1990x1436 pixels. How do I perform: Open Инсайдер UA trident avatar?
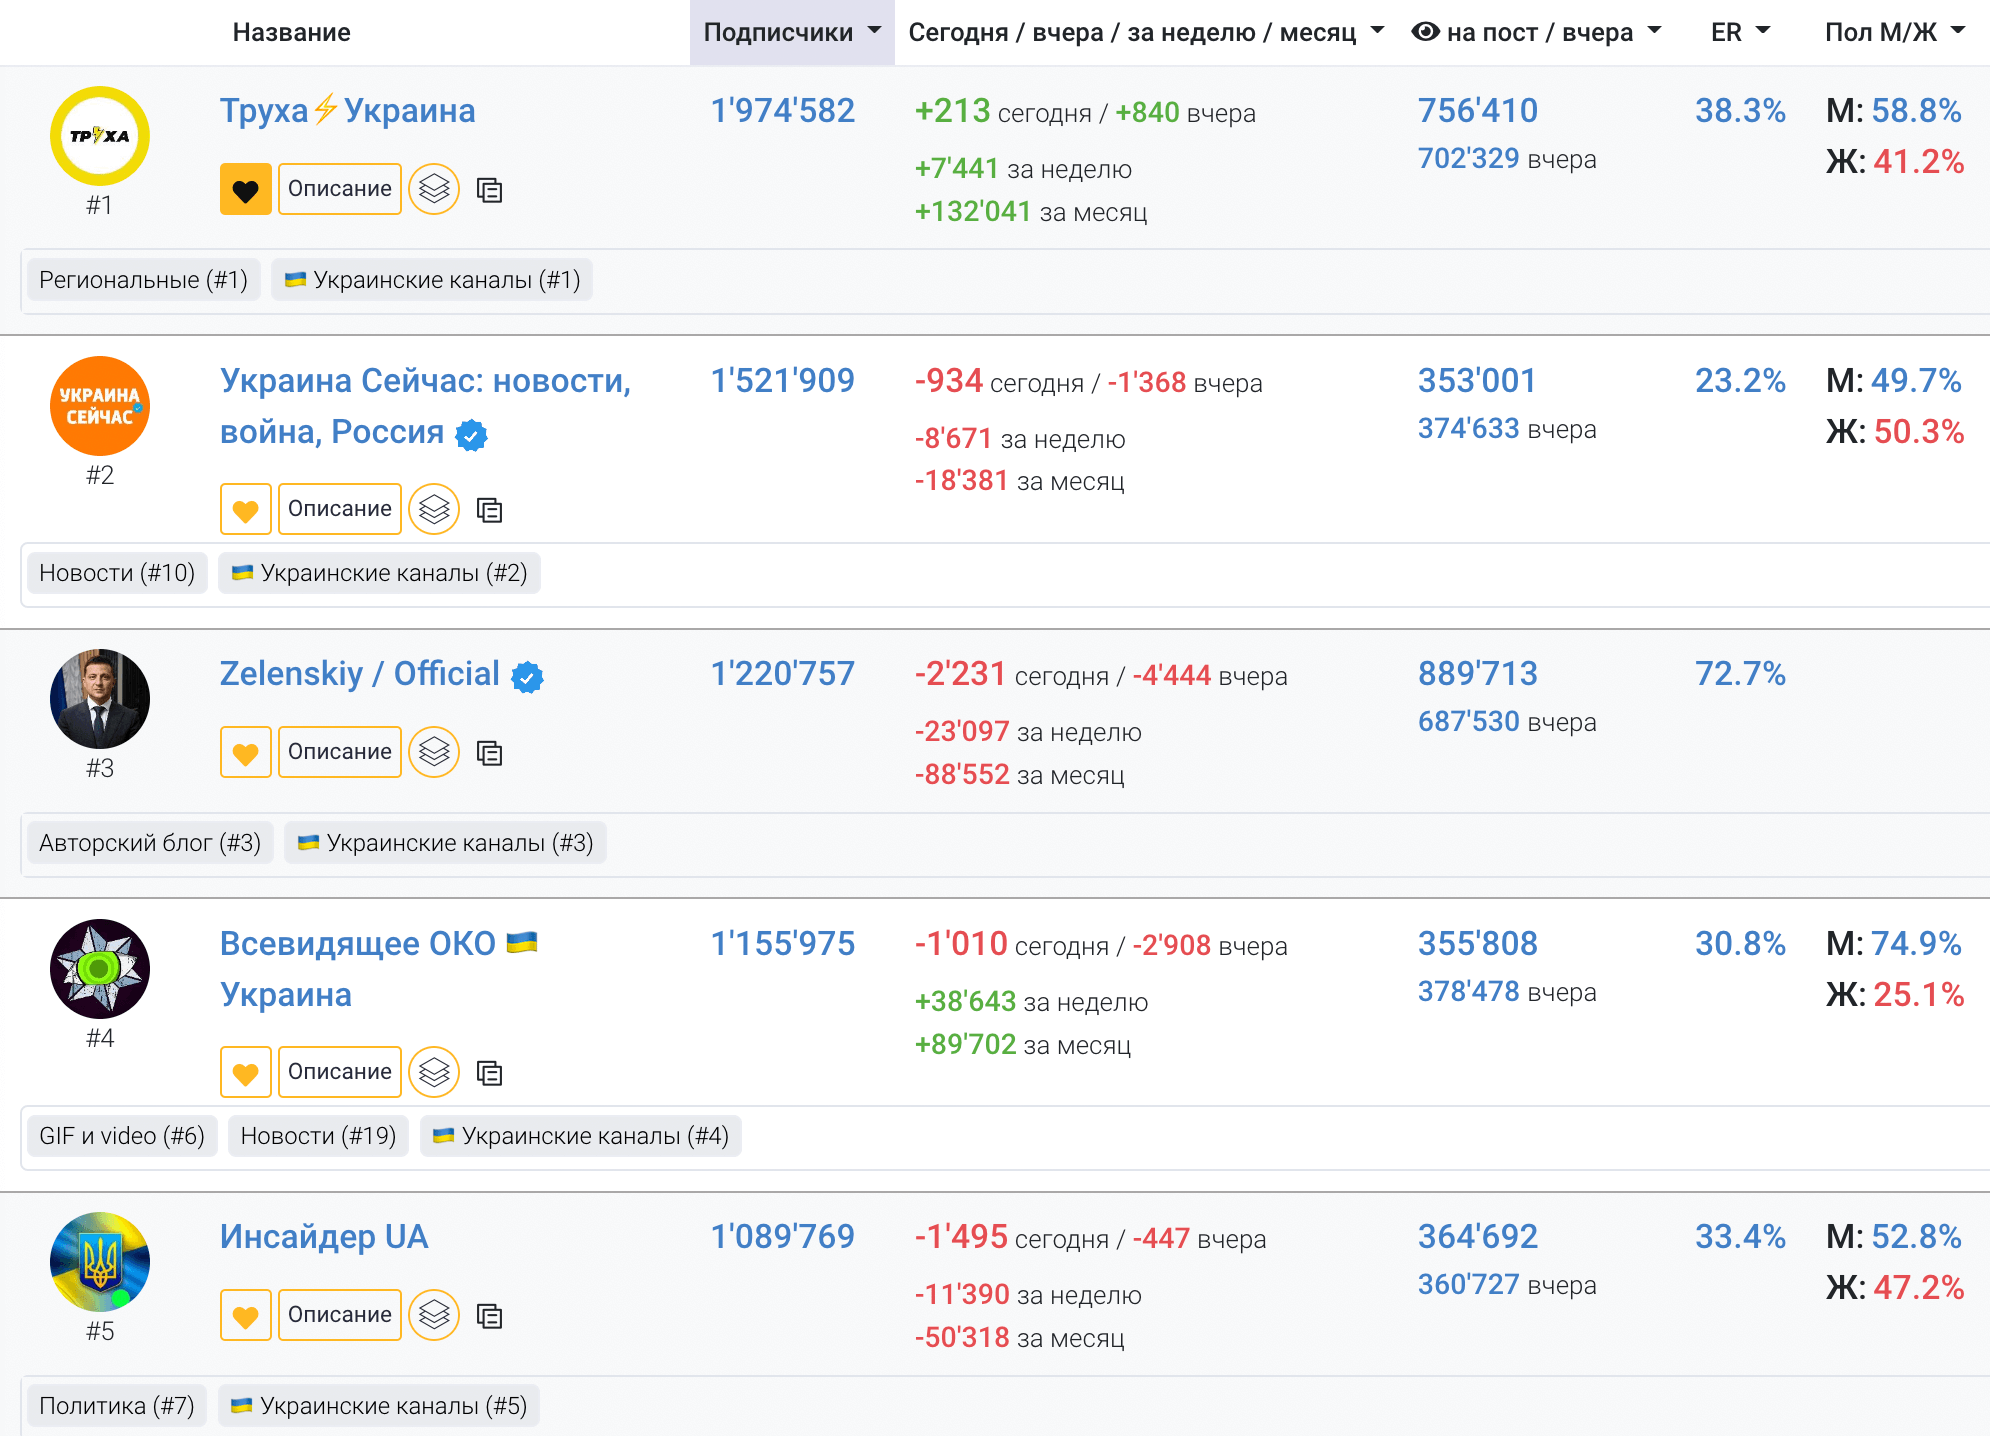100,1262
